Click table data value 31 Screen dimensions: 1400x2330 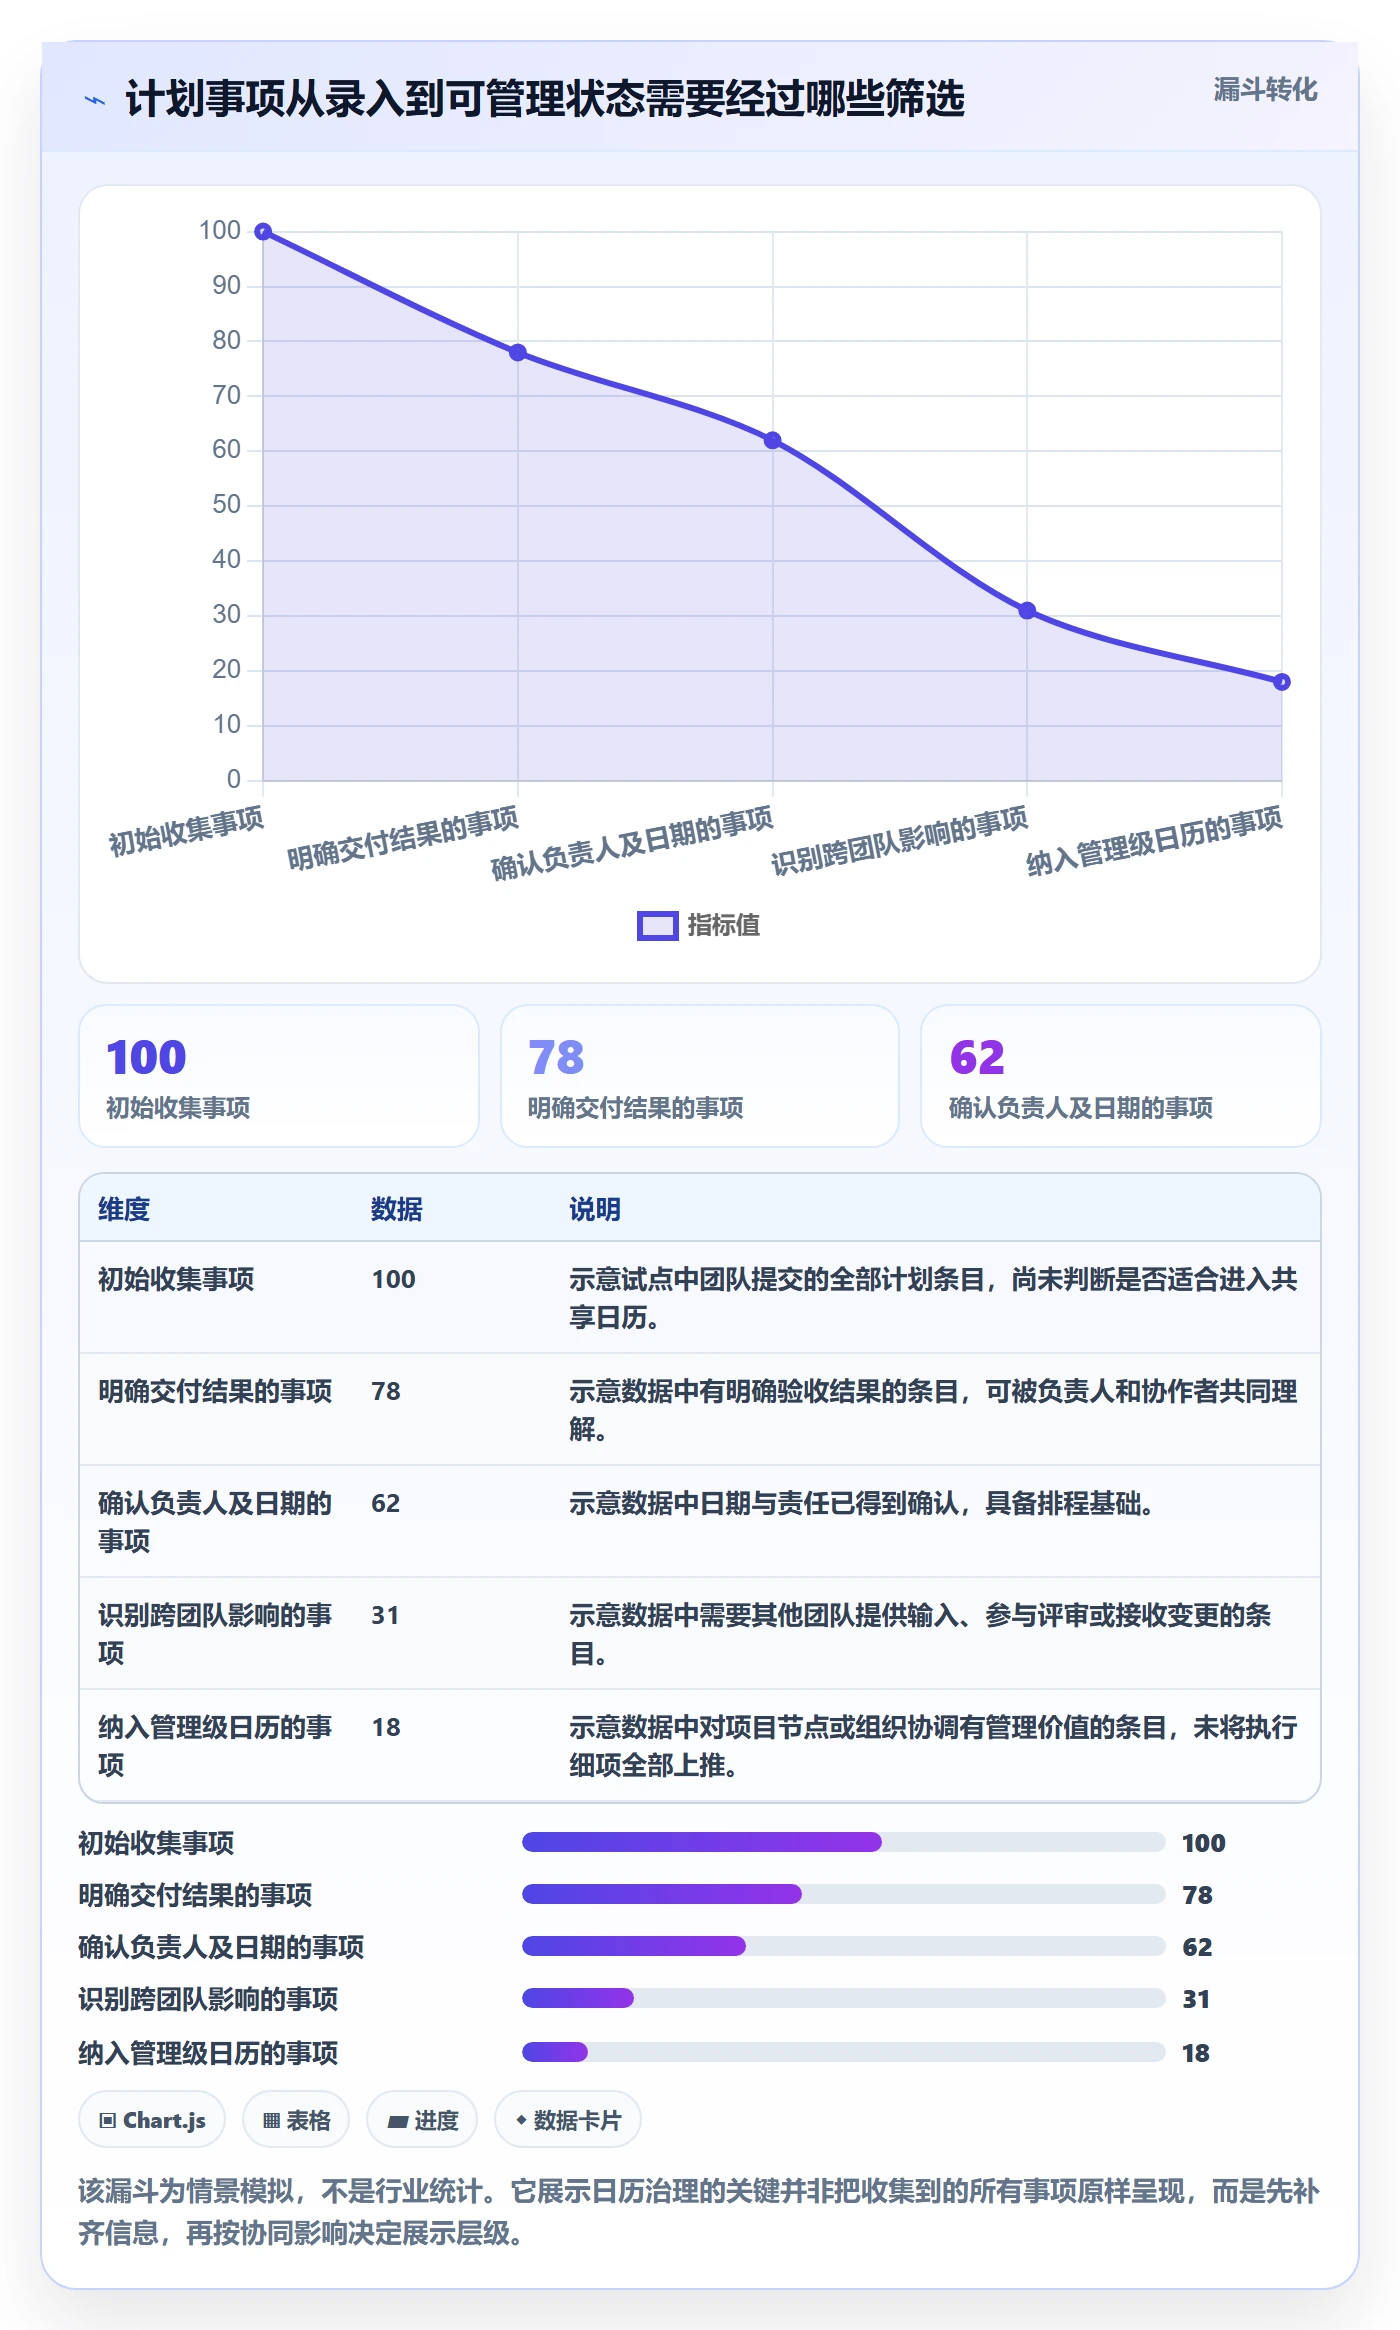coord(385,1615)
